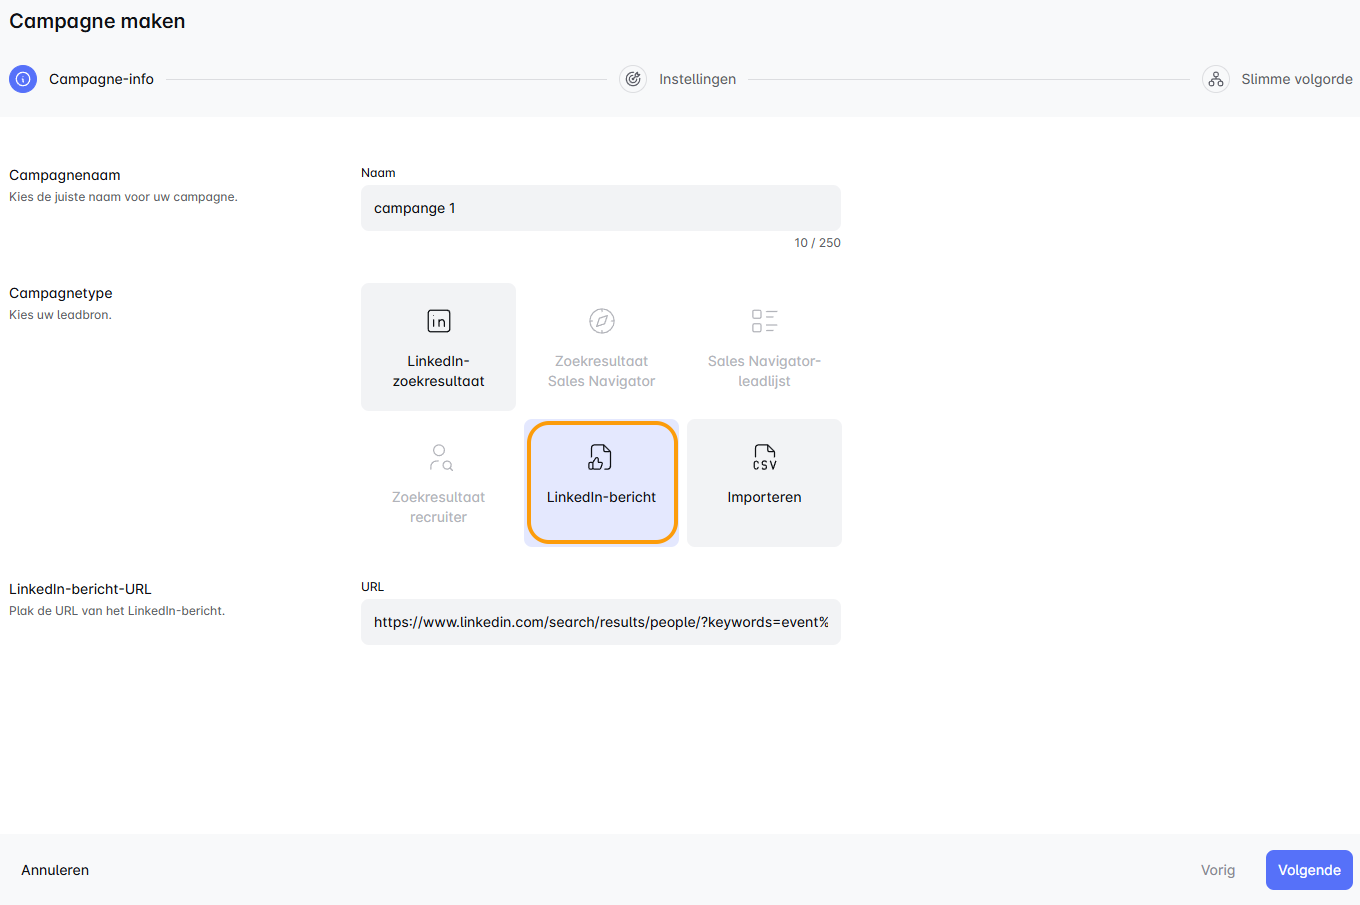Choose the 'Importeren' campaign type label
Screen dimensions: 1360x905
click(x=764, y=497)
